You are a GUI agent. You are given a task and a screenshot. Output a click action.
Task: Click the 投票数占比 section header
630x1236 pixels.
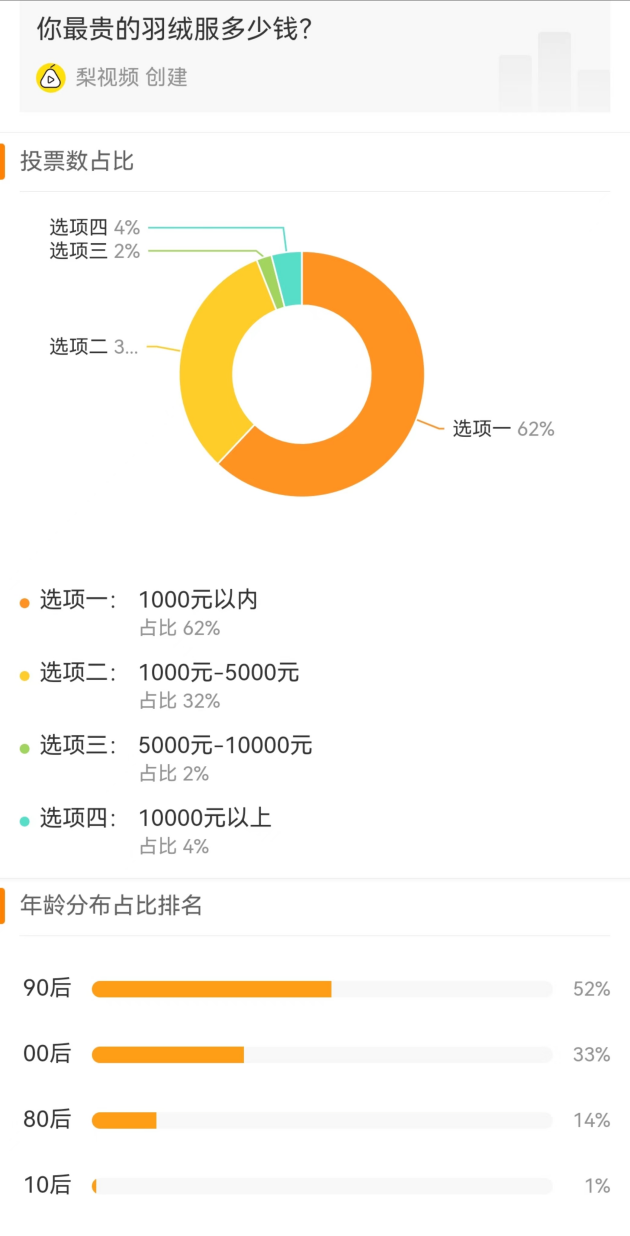click(x=77, y=162)
